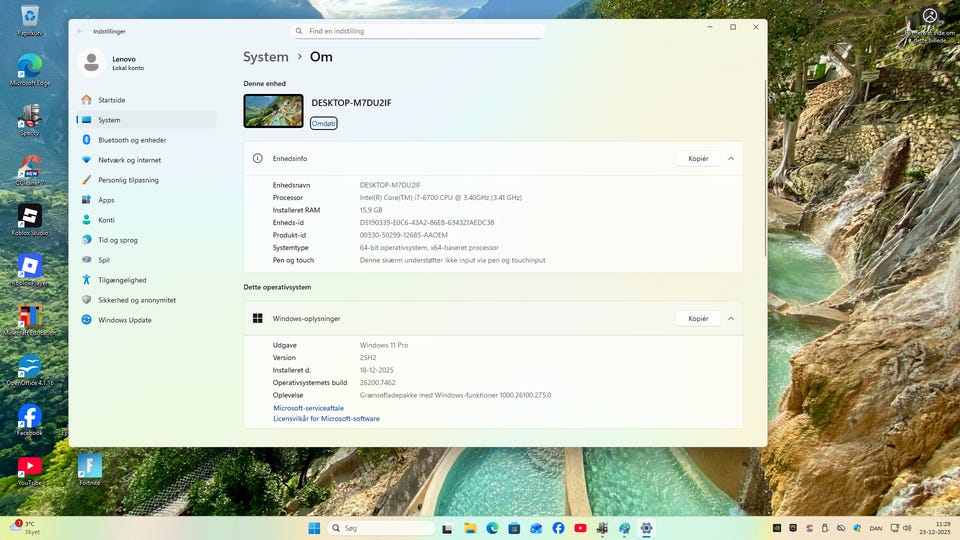Open the Bluetooth og enheder settings

pyautogui.click(x=132, y=140)
